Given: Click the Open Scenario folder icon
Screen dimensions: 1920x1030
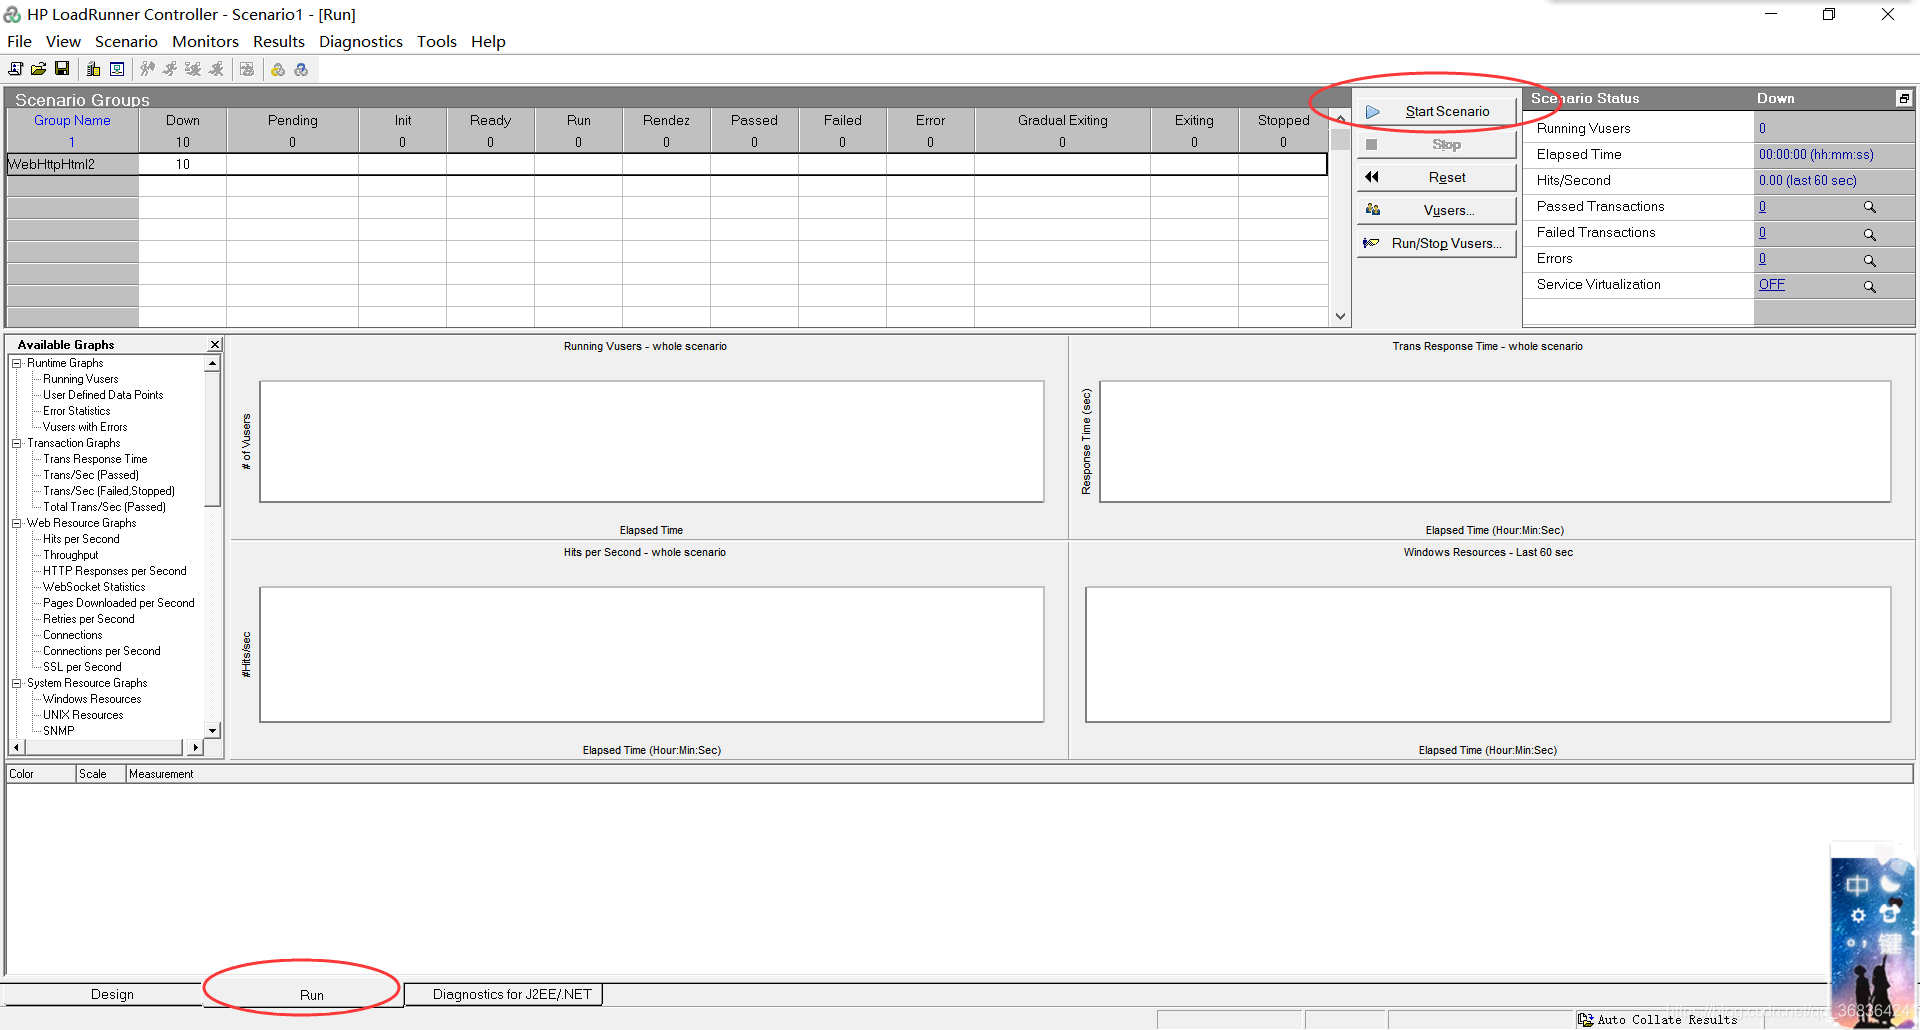Looking at the screenshot, I should 38,69.
